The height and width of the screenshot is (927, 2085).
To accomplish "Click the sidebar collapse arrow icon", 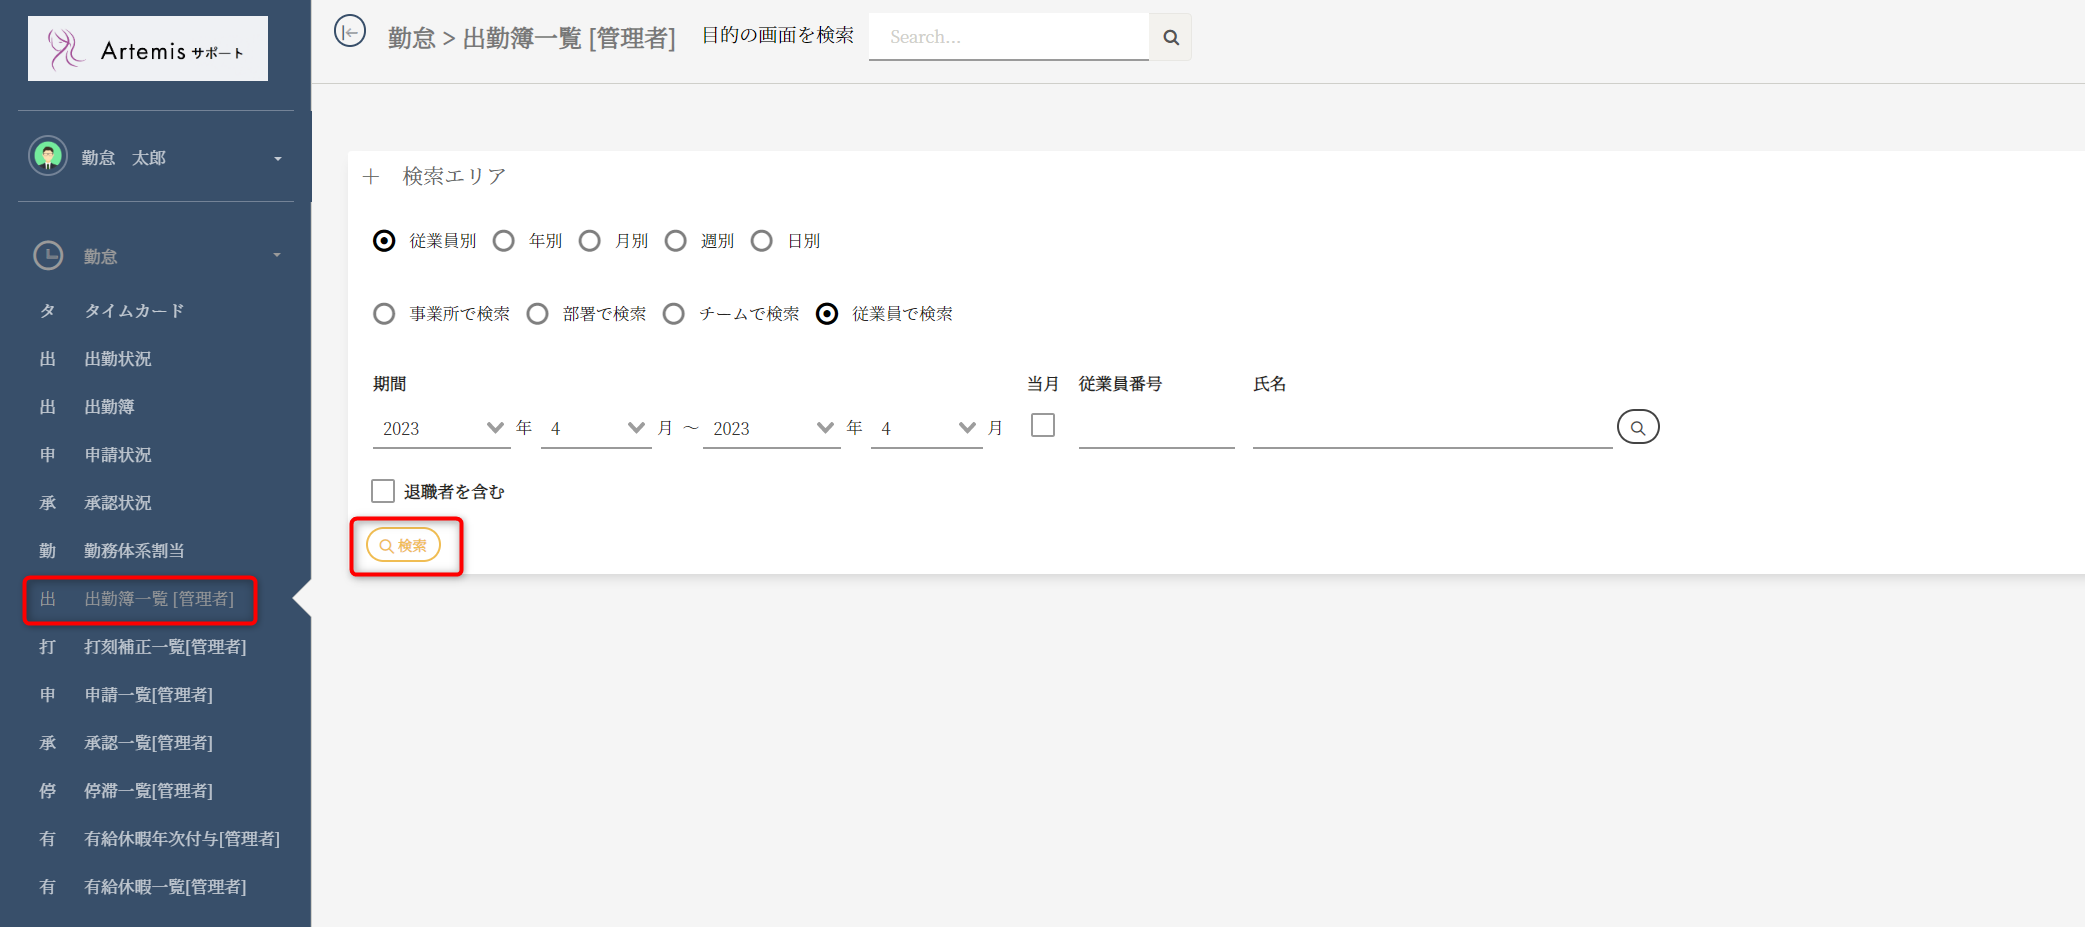I will 350,32.
